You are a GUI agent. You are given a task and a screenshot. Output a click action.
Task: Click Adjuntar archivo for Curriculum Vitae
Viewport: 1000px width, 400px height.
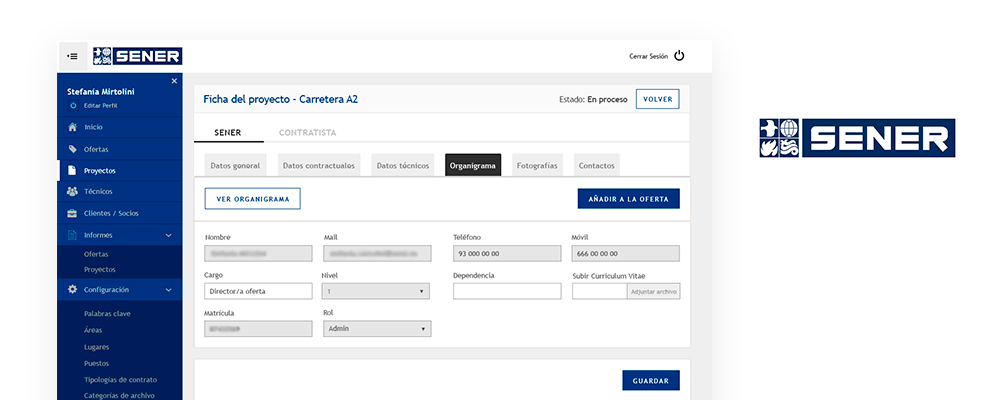point(653,291)
